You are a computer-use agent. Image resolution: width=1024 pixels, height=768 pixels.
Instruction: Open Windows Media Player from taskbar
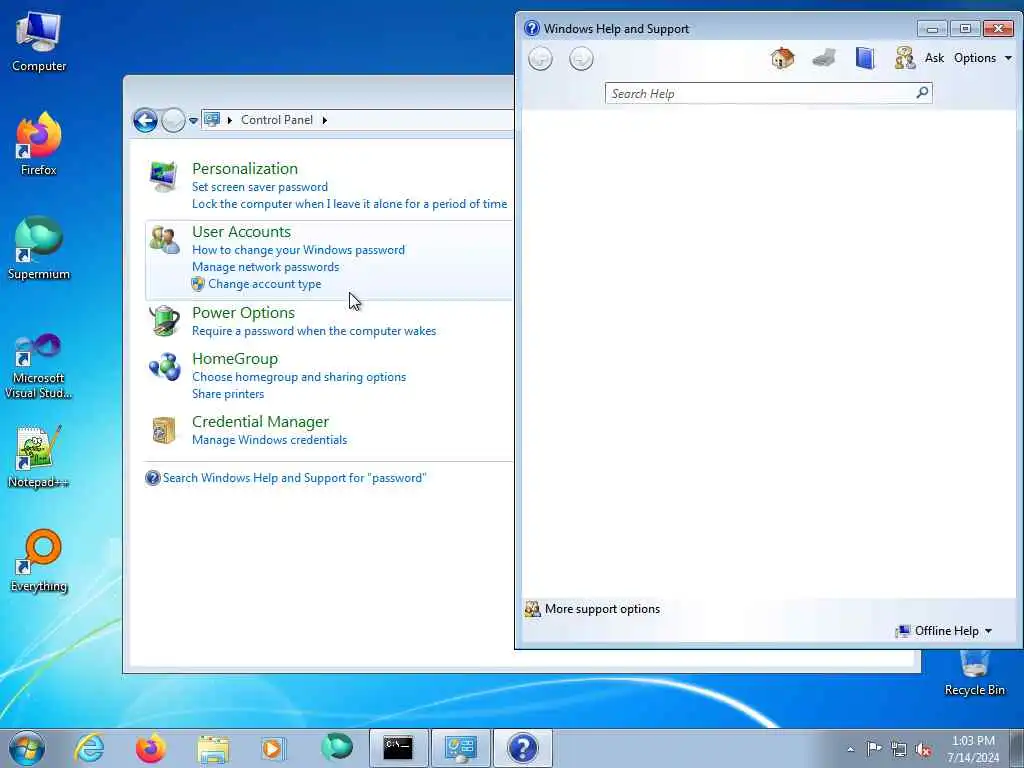coord(274,748)
